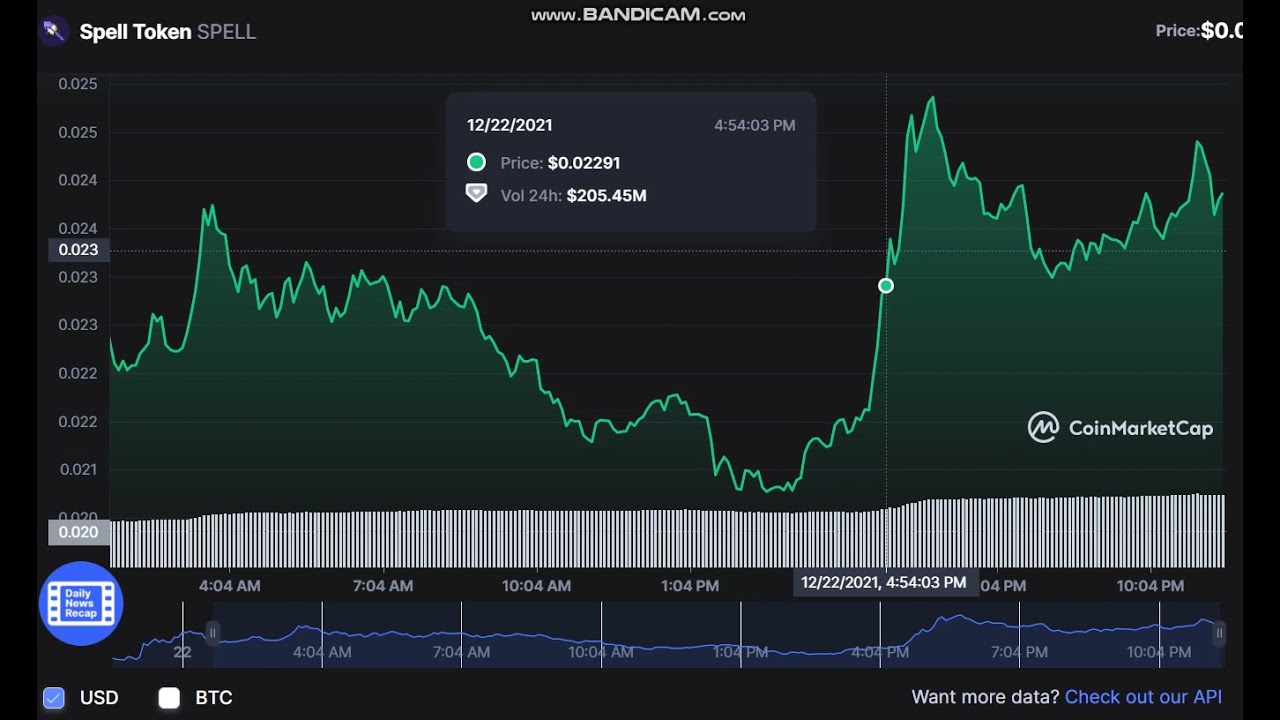This screenshot has width=1280, height=720.
Task: Click the 0.021 y-axis label
Action: (78, 469)
